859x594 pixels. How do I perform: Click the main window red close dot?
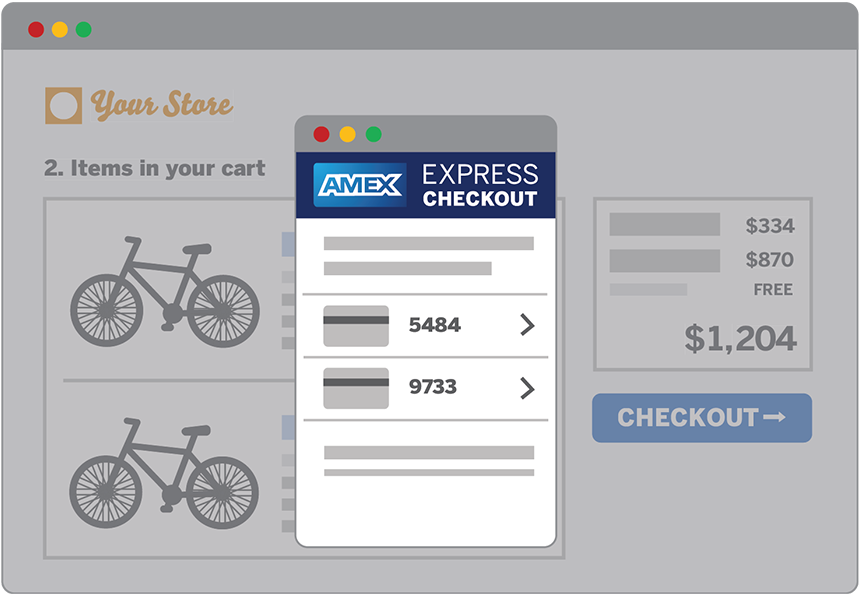36,29
